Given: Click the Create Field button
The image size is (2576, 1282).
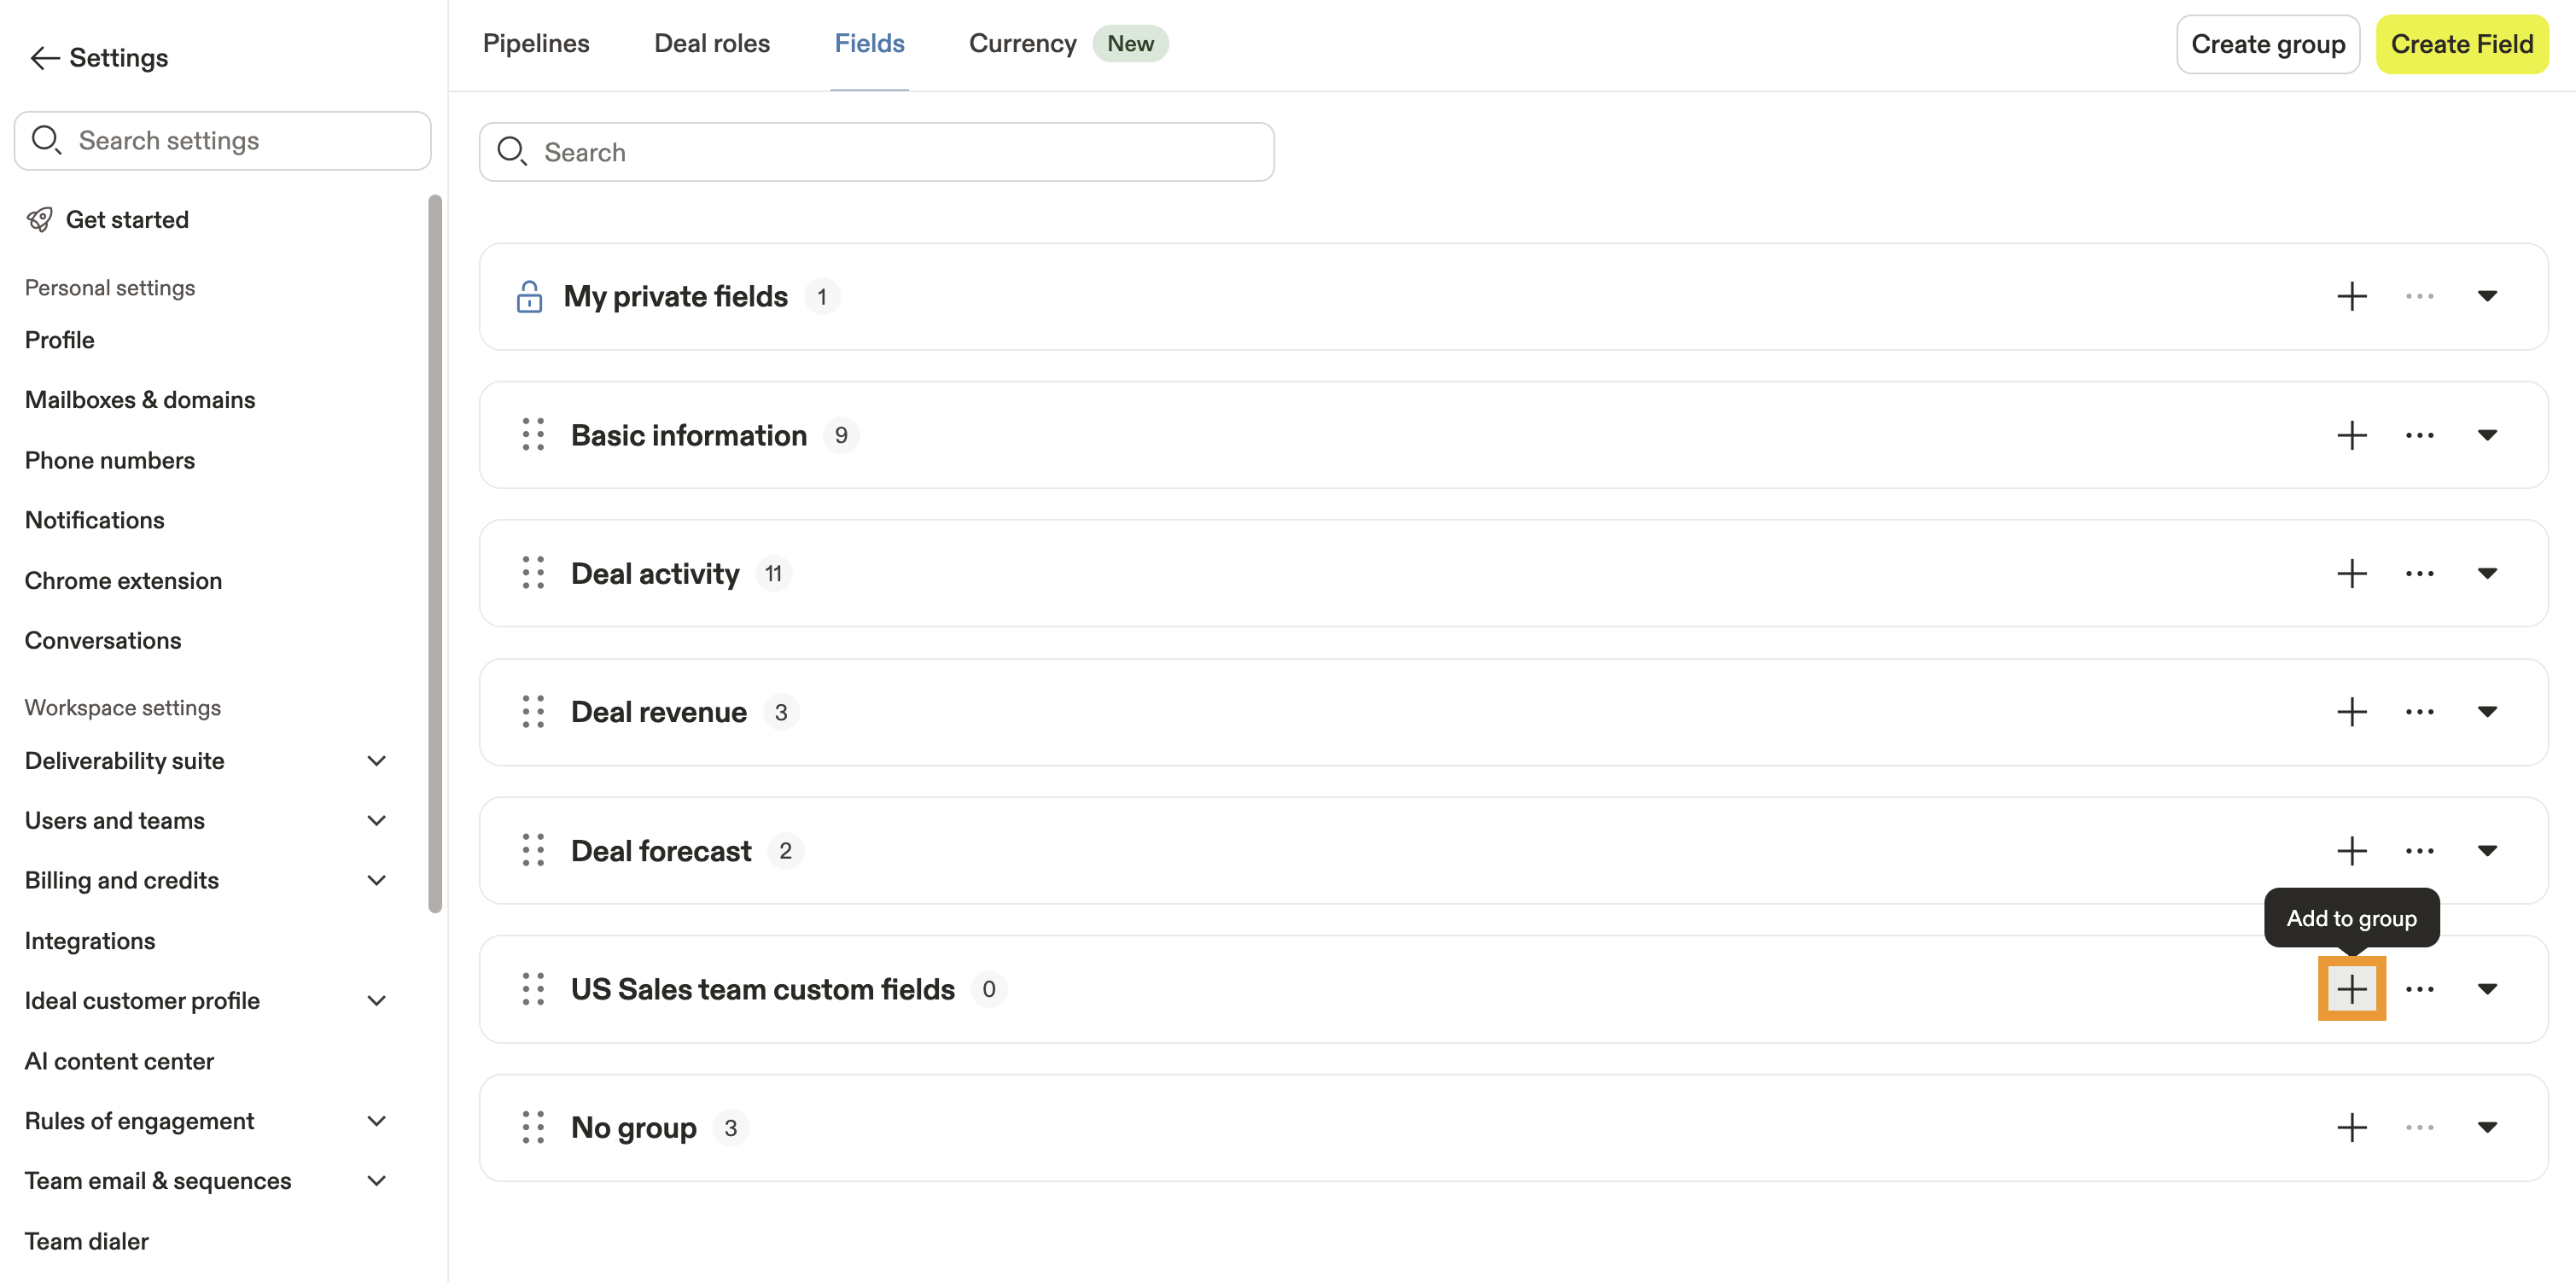Looking at the screenshot, I should tap(2461, 44).
